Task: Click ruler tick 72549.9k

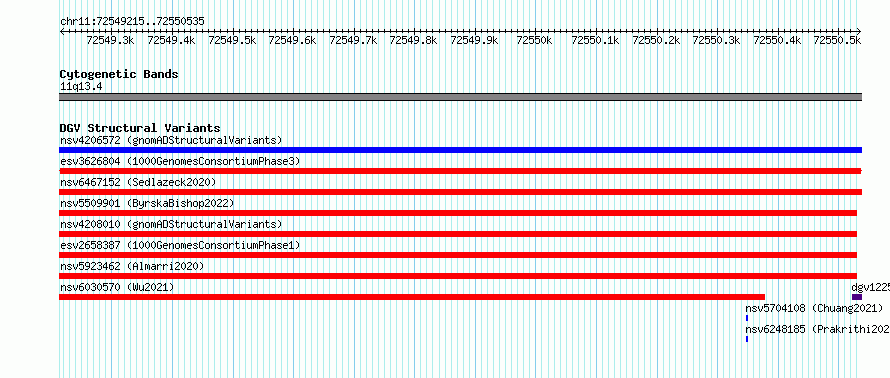Action: tap(475, 40)
